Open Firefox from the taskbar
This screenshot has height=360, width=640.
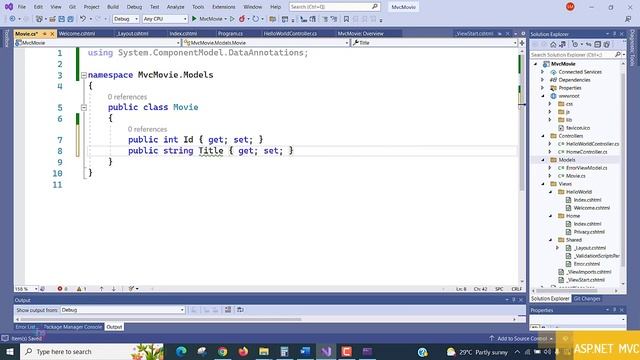[243, 351]
